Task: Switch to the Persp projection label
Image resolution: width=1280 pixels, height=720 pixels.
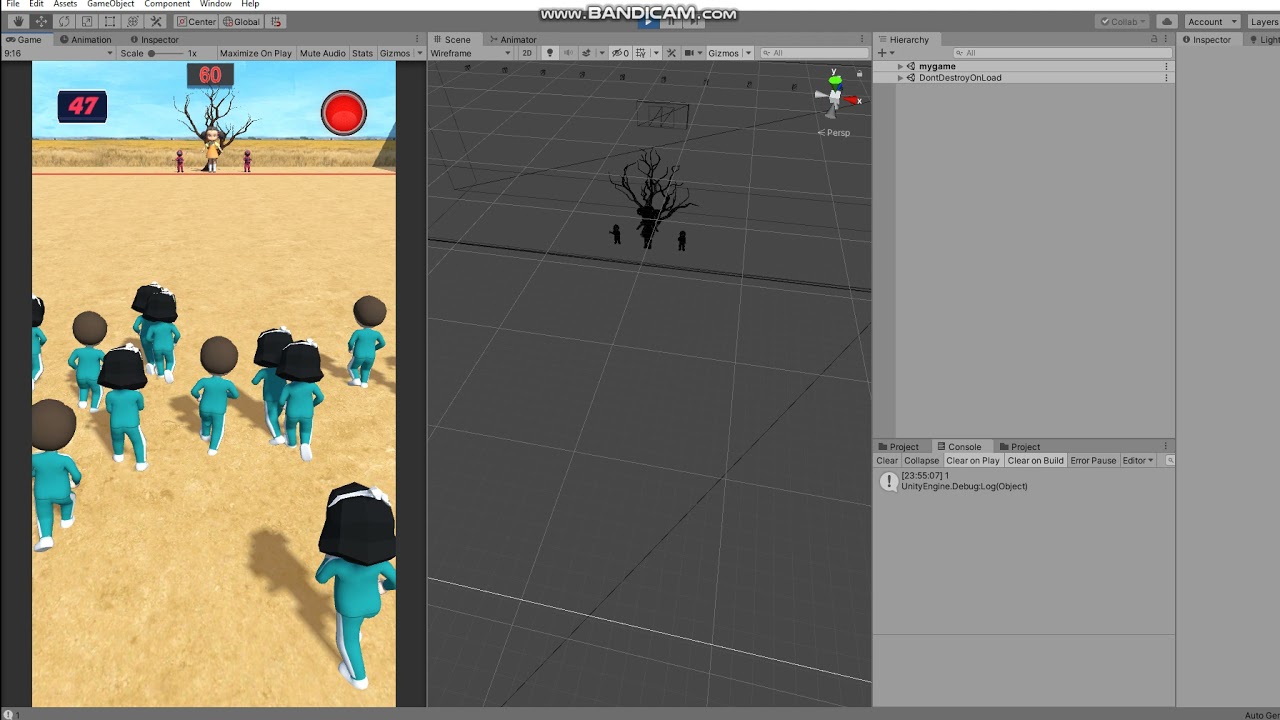Action: coord(838,132)
